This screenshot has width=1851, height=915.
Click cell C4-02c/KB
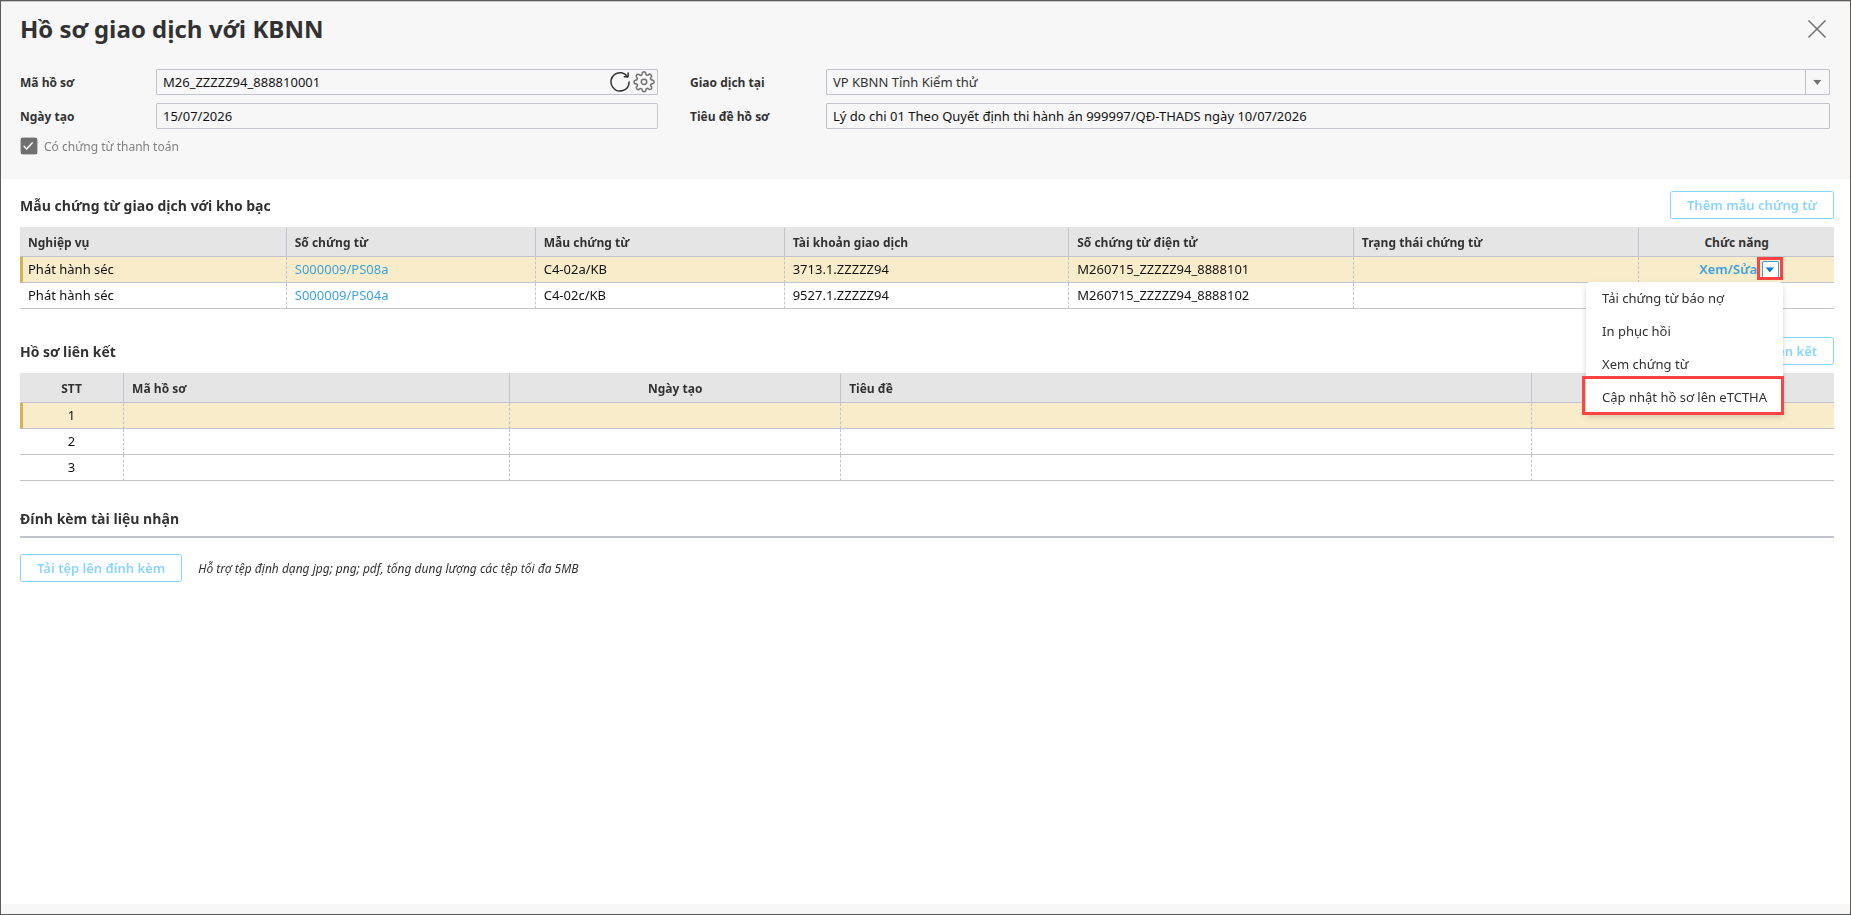coord(660,295)
